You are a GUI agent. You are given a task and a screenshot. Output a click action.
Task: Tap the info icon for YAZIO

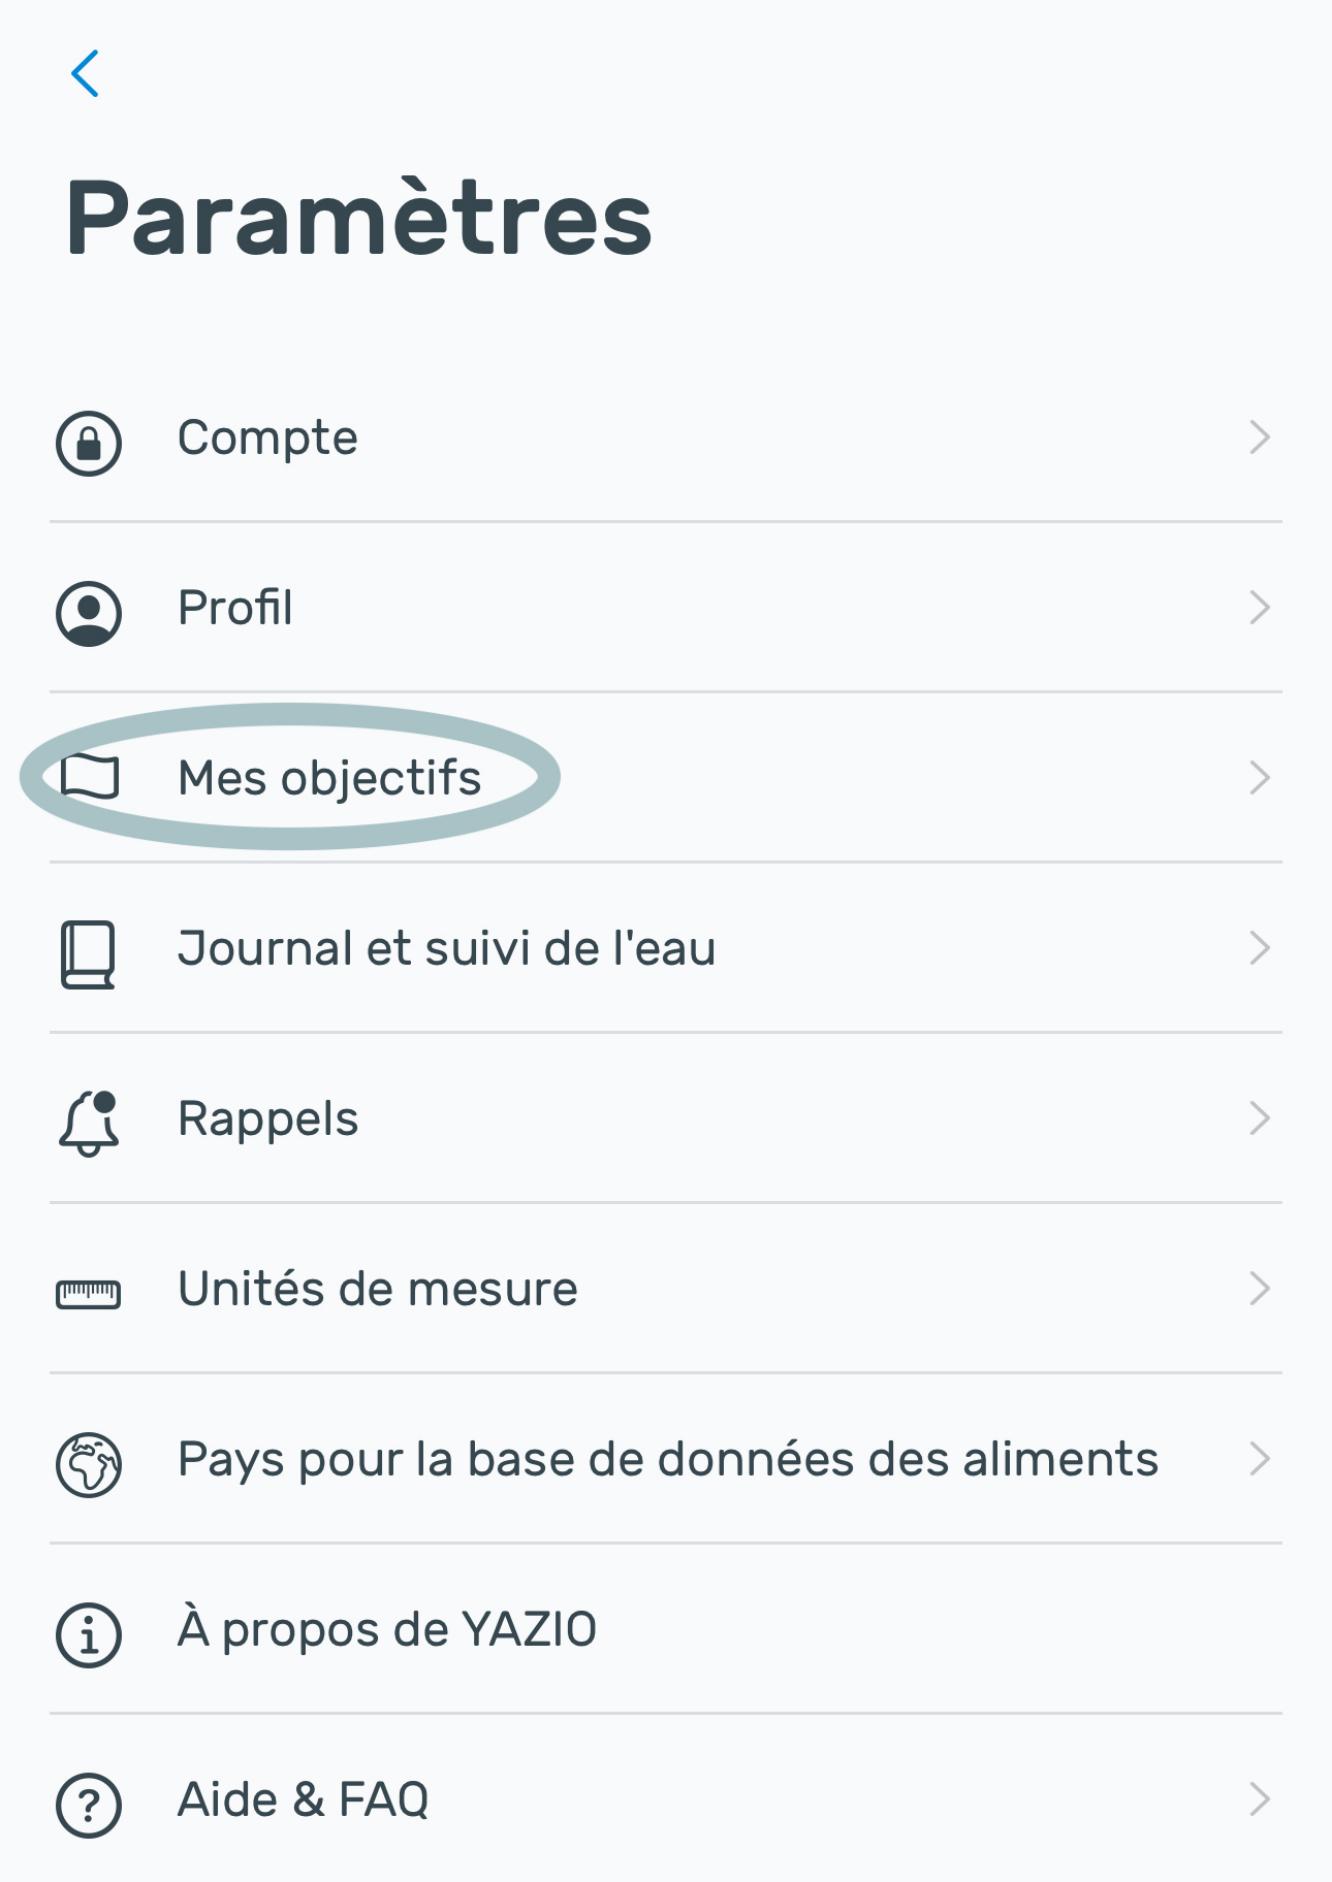point(89,1635)
